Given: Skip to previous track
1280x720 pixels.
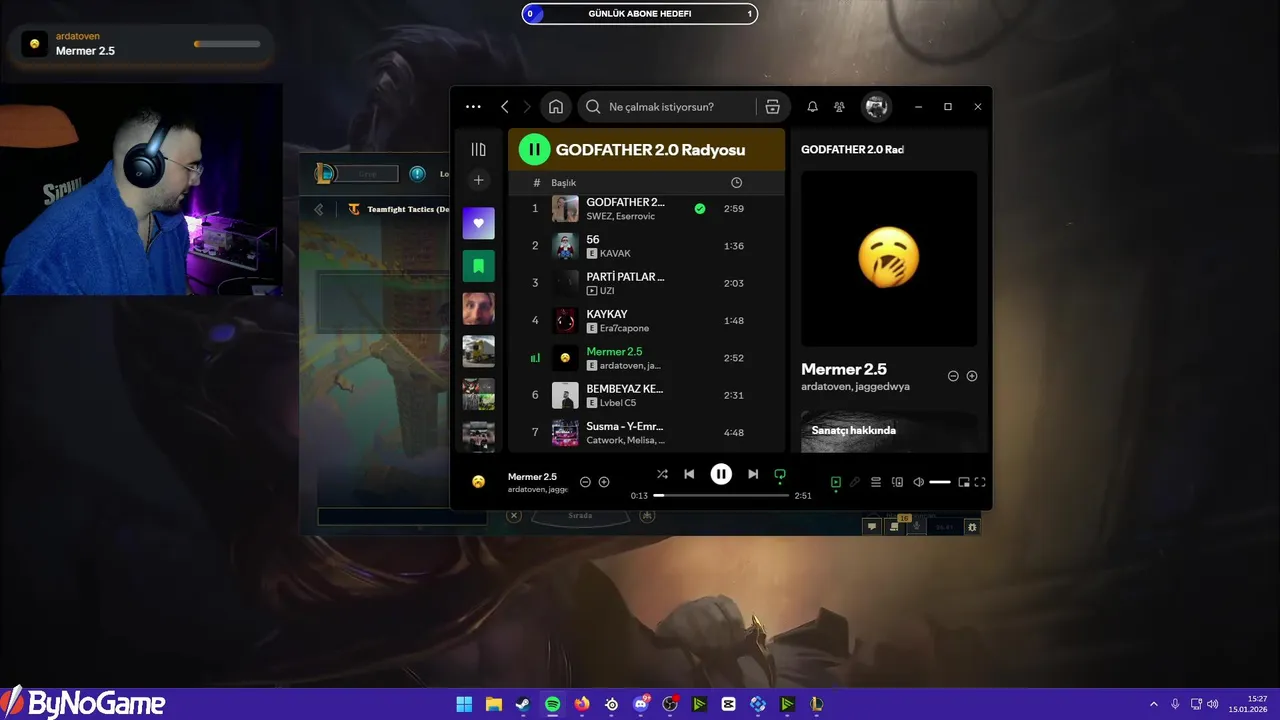Looking at the screenshot, I should (689, 474).
